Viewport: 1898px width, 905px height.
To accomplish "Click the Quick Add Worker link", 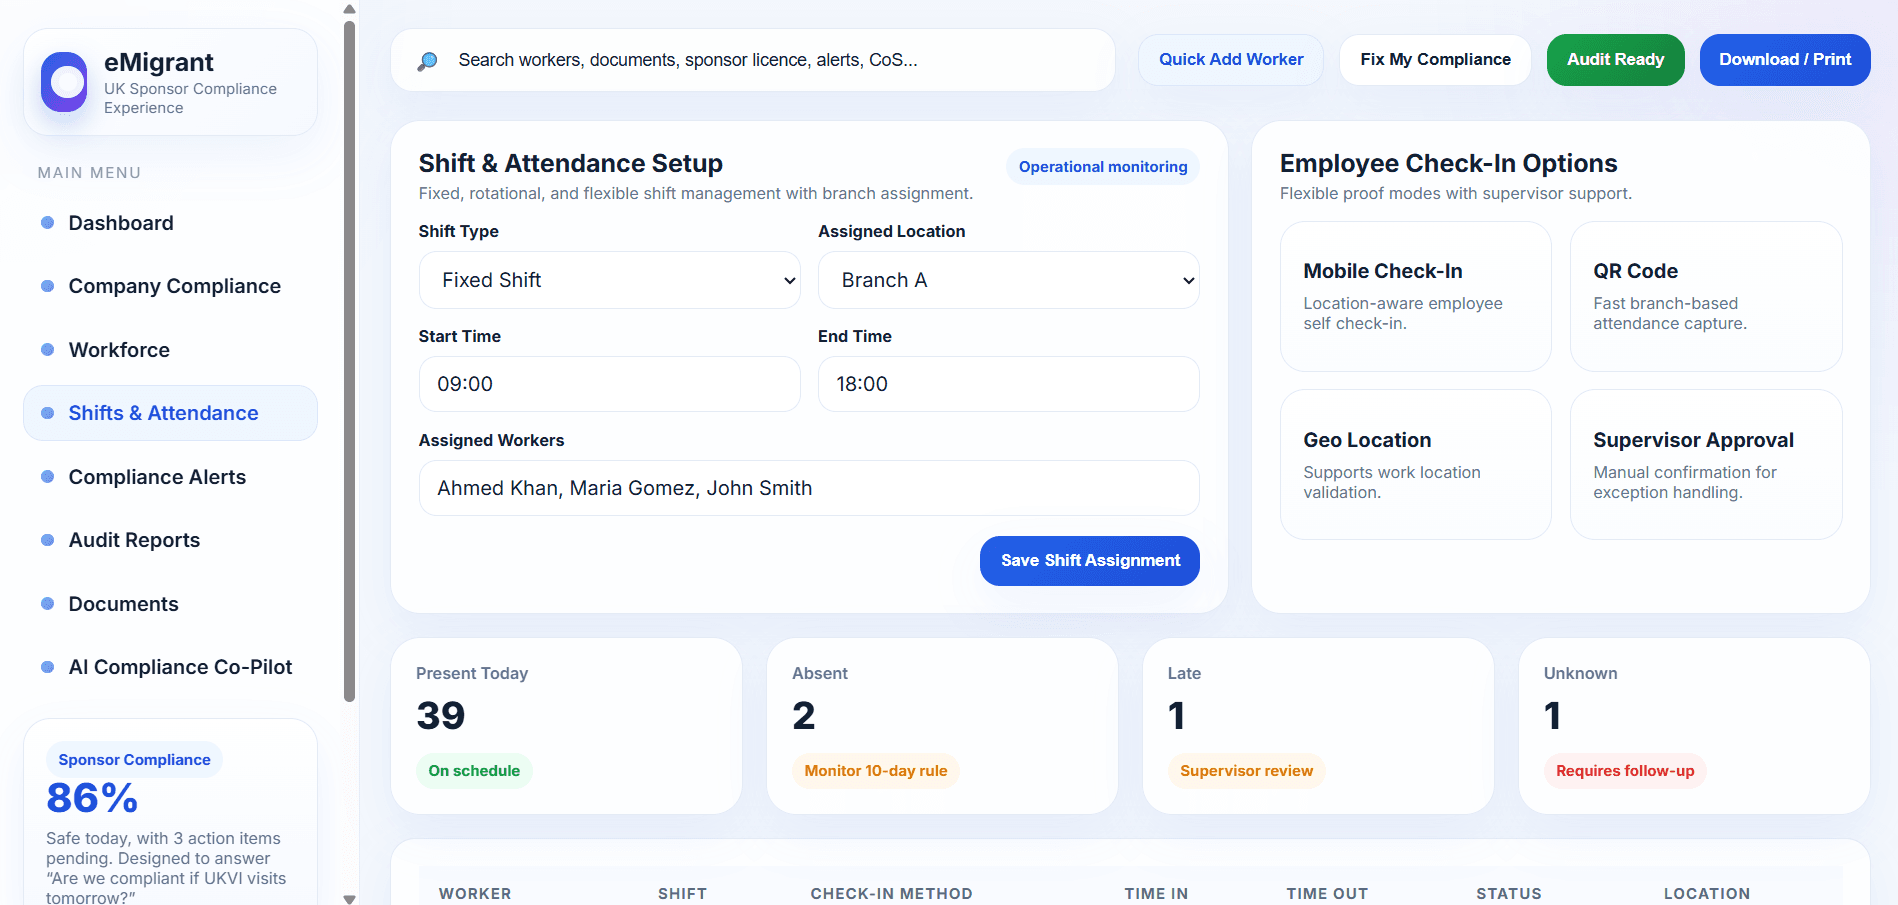I will tap(1231, 60).
